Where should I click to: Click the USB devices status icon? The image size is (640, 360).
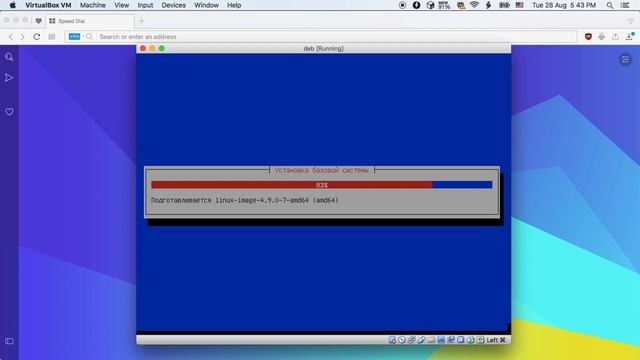point(421,340)
